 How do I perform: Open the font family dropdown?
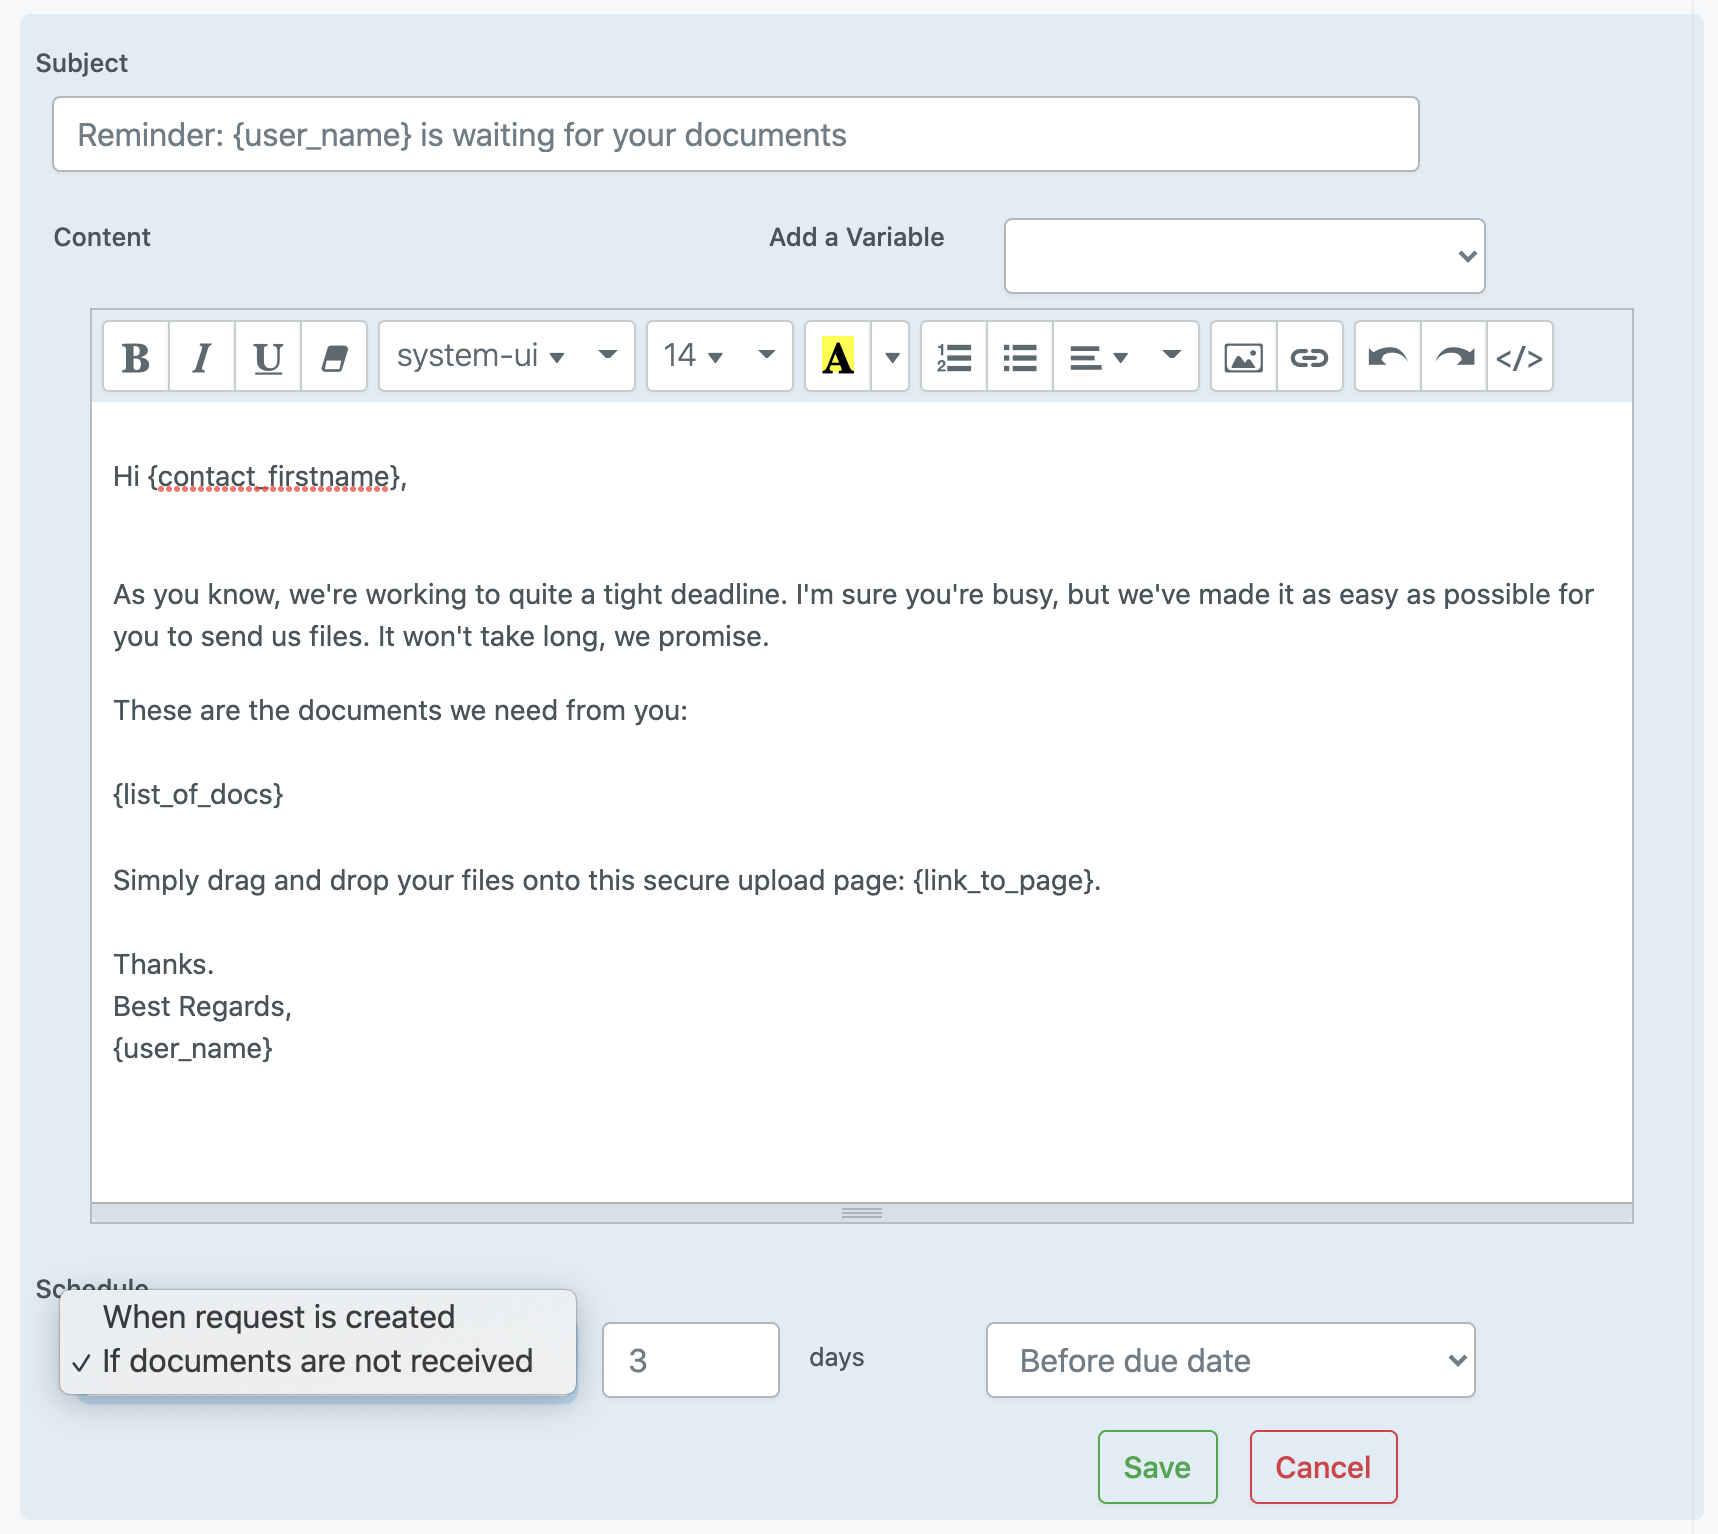pyautogui.click(x=505, y=356)
